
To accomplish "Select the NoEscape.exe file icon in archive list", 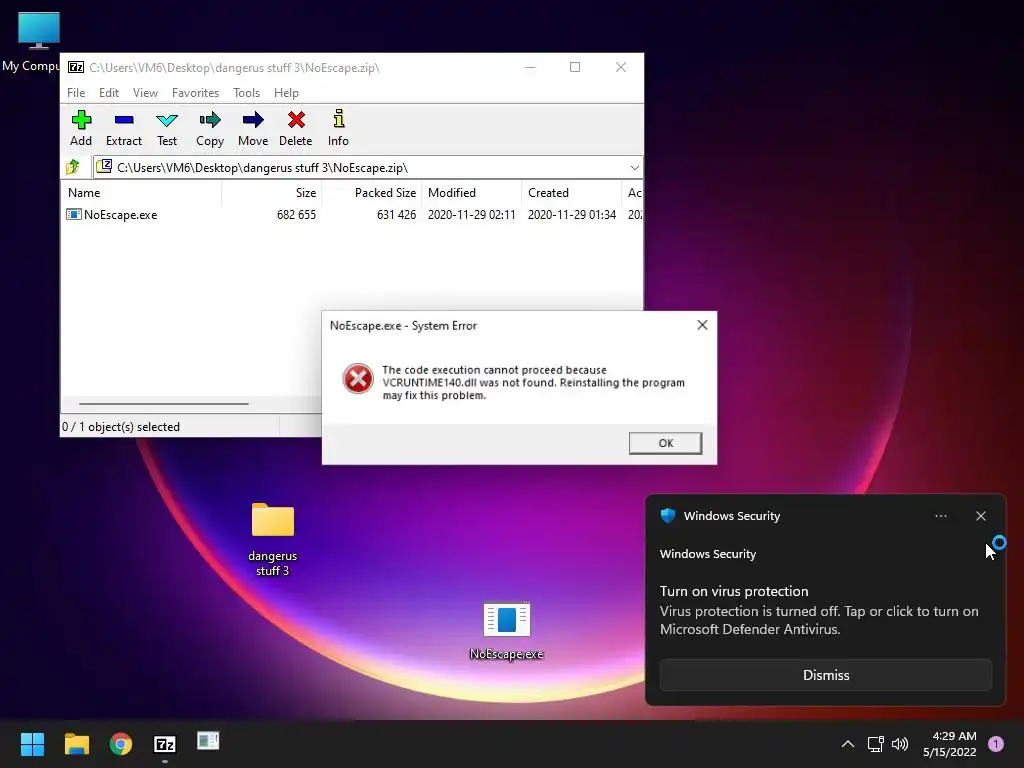I will [74, 214].
